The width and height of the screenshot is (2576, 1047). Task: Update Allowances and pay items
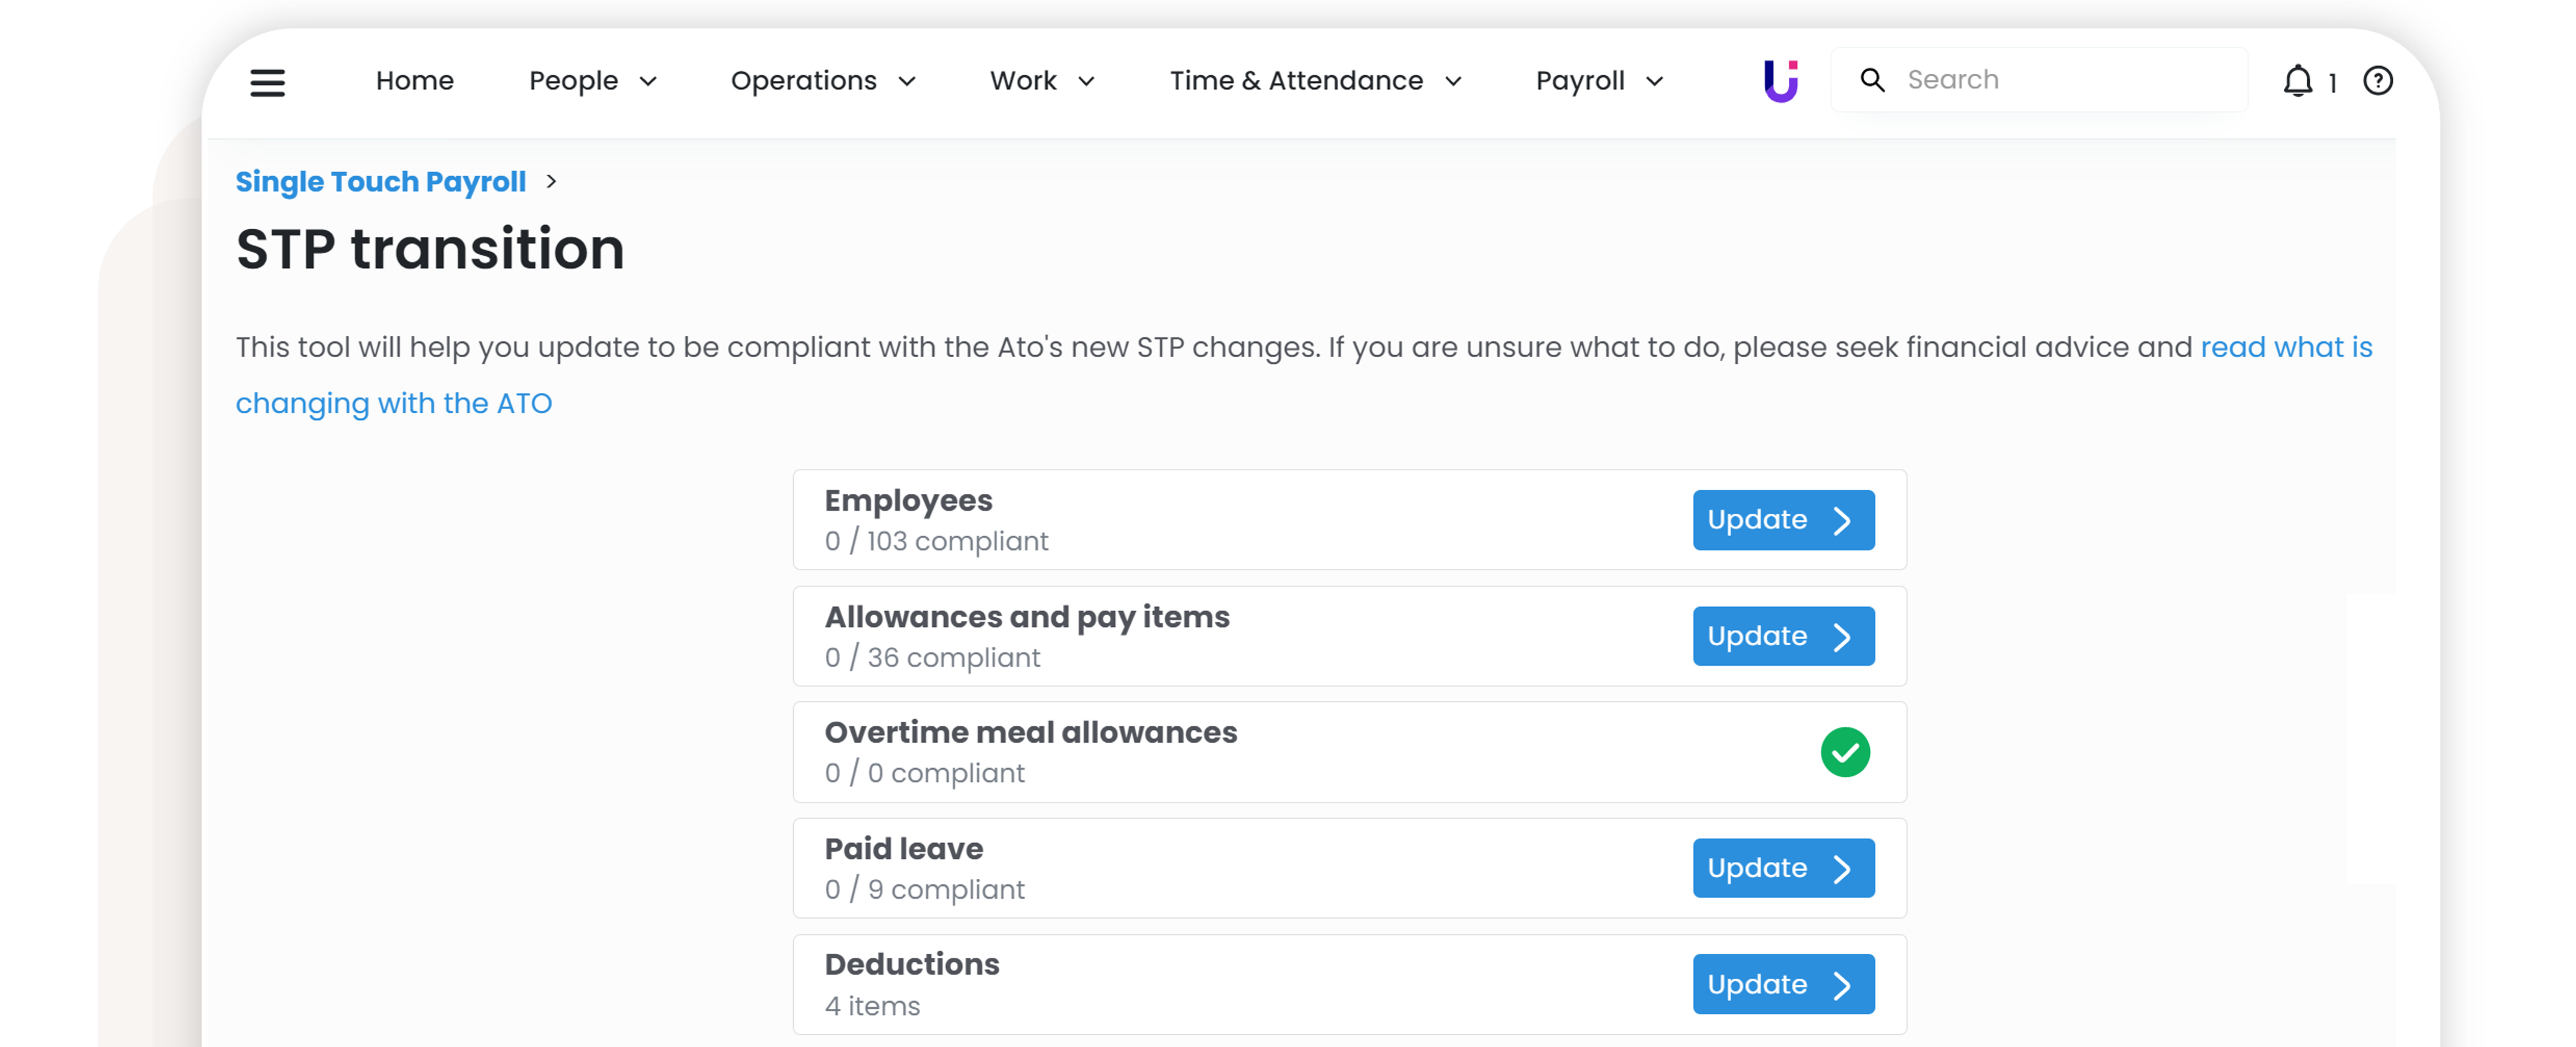point(1782,636)
